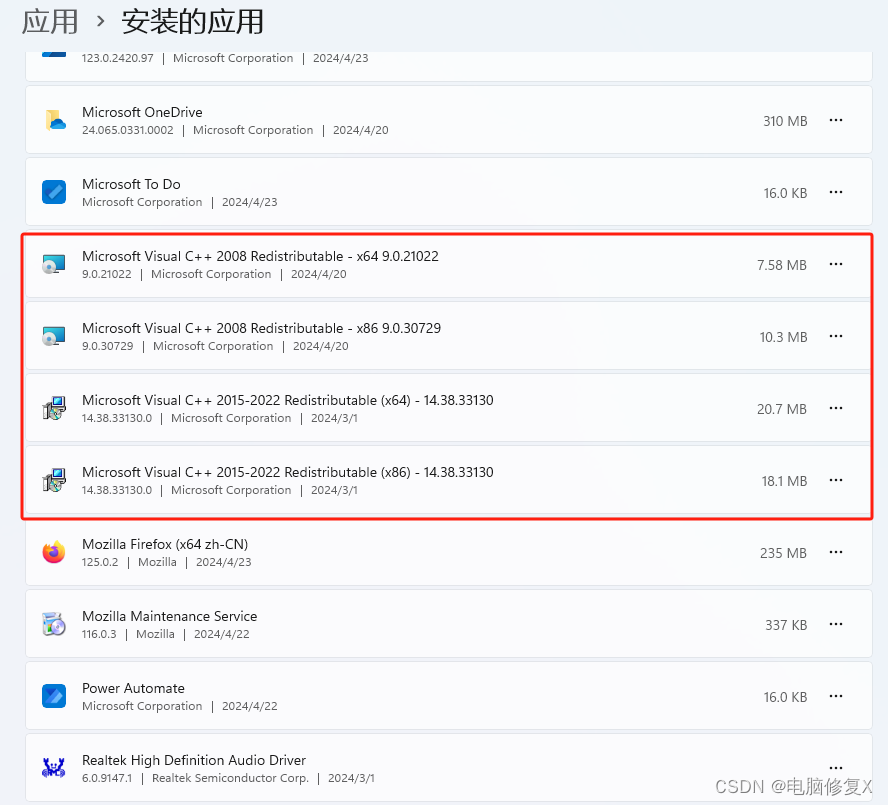Screen dimensions: 888x805
Task: Click the 16.0 KB size of Microsoft To Do
Action: point(785,193)
